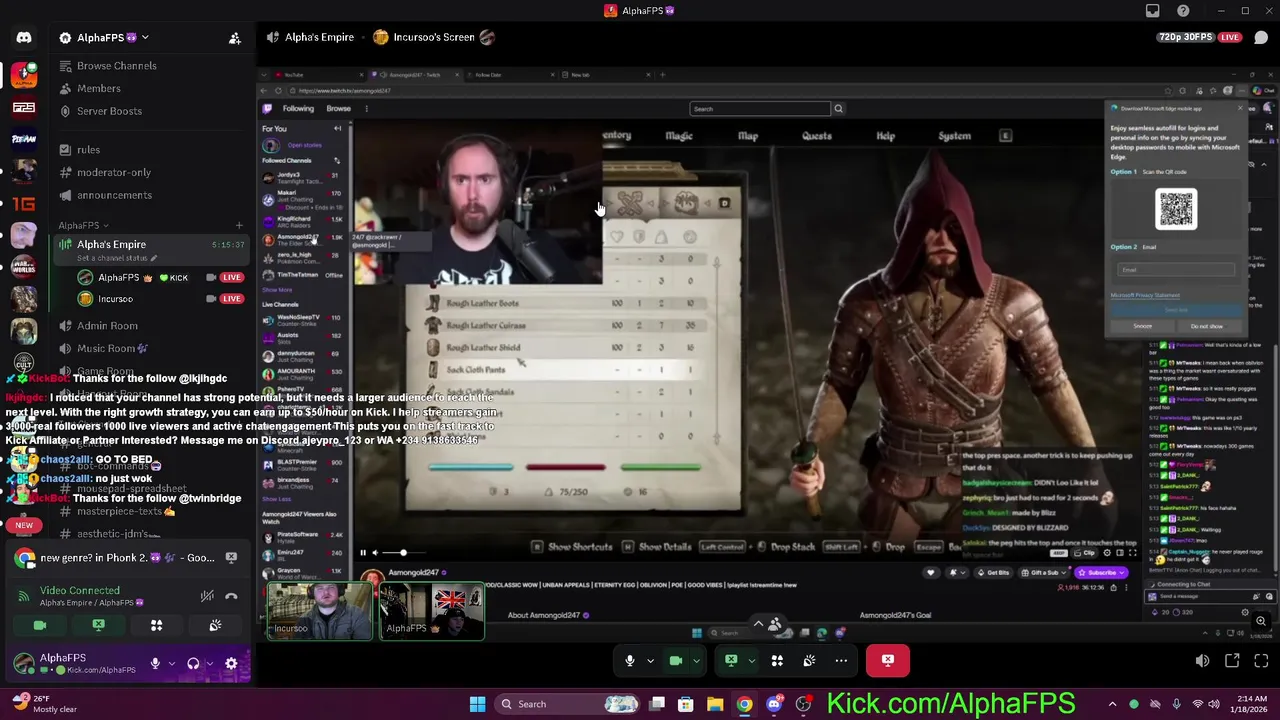Open the War Worlds server icon

[x=24, y=267]
